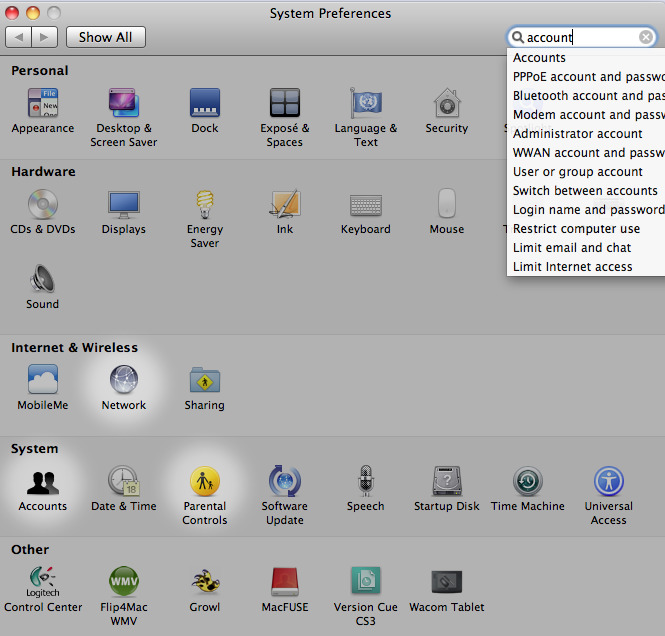
Task: Select 'PPPoE account and password' suggestion
Action: [x=586, y=77]
